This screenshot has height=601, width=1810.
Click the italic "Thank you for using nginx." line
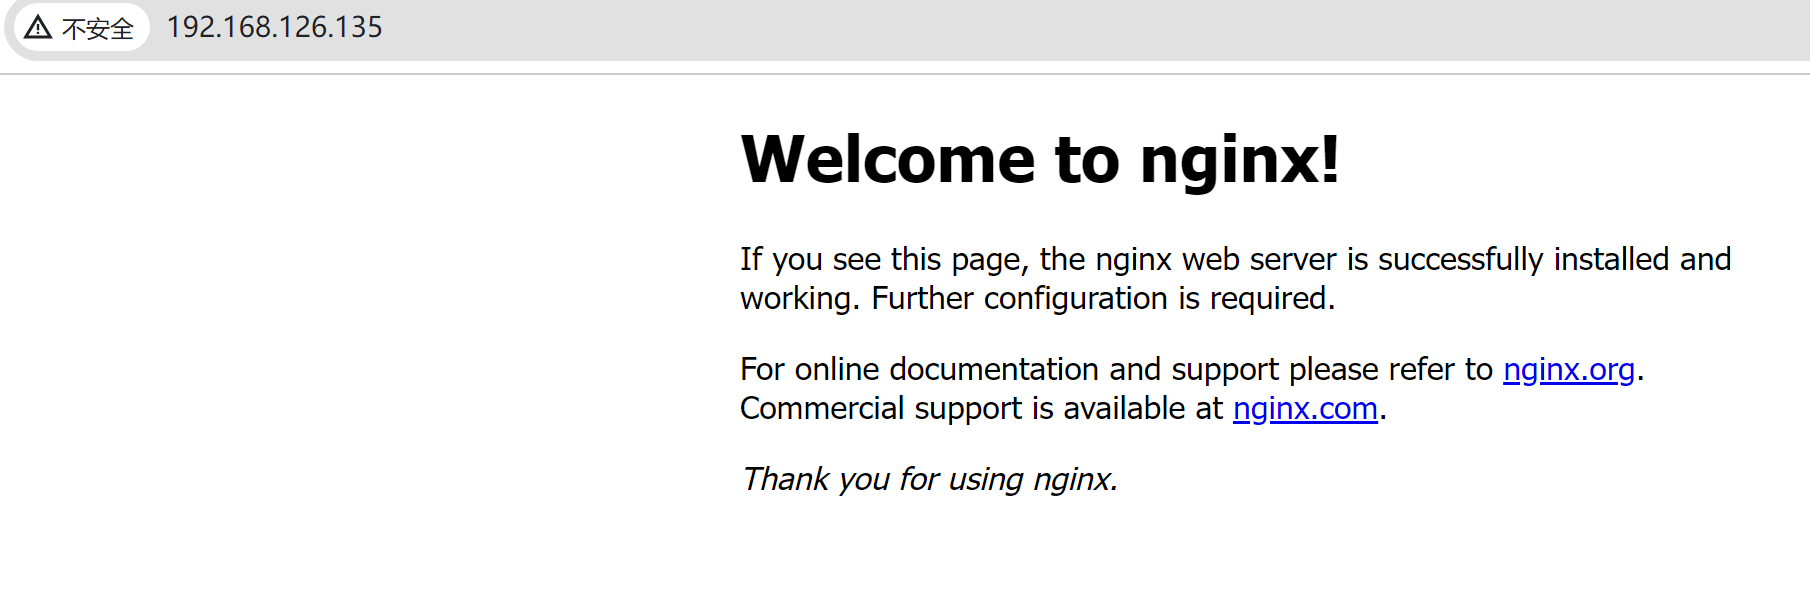pos(928,479)
